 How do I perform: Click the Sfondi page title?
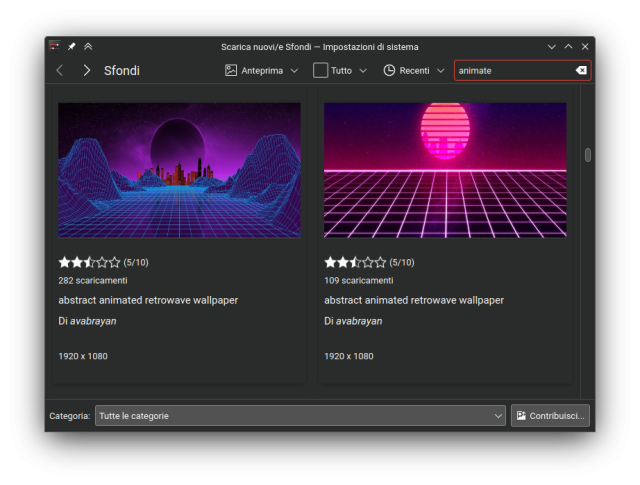click(x=122, y=71)
